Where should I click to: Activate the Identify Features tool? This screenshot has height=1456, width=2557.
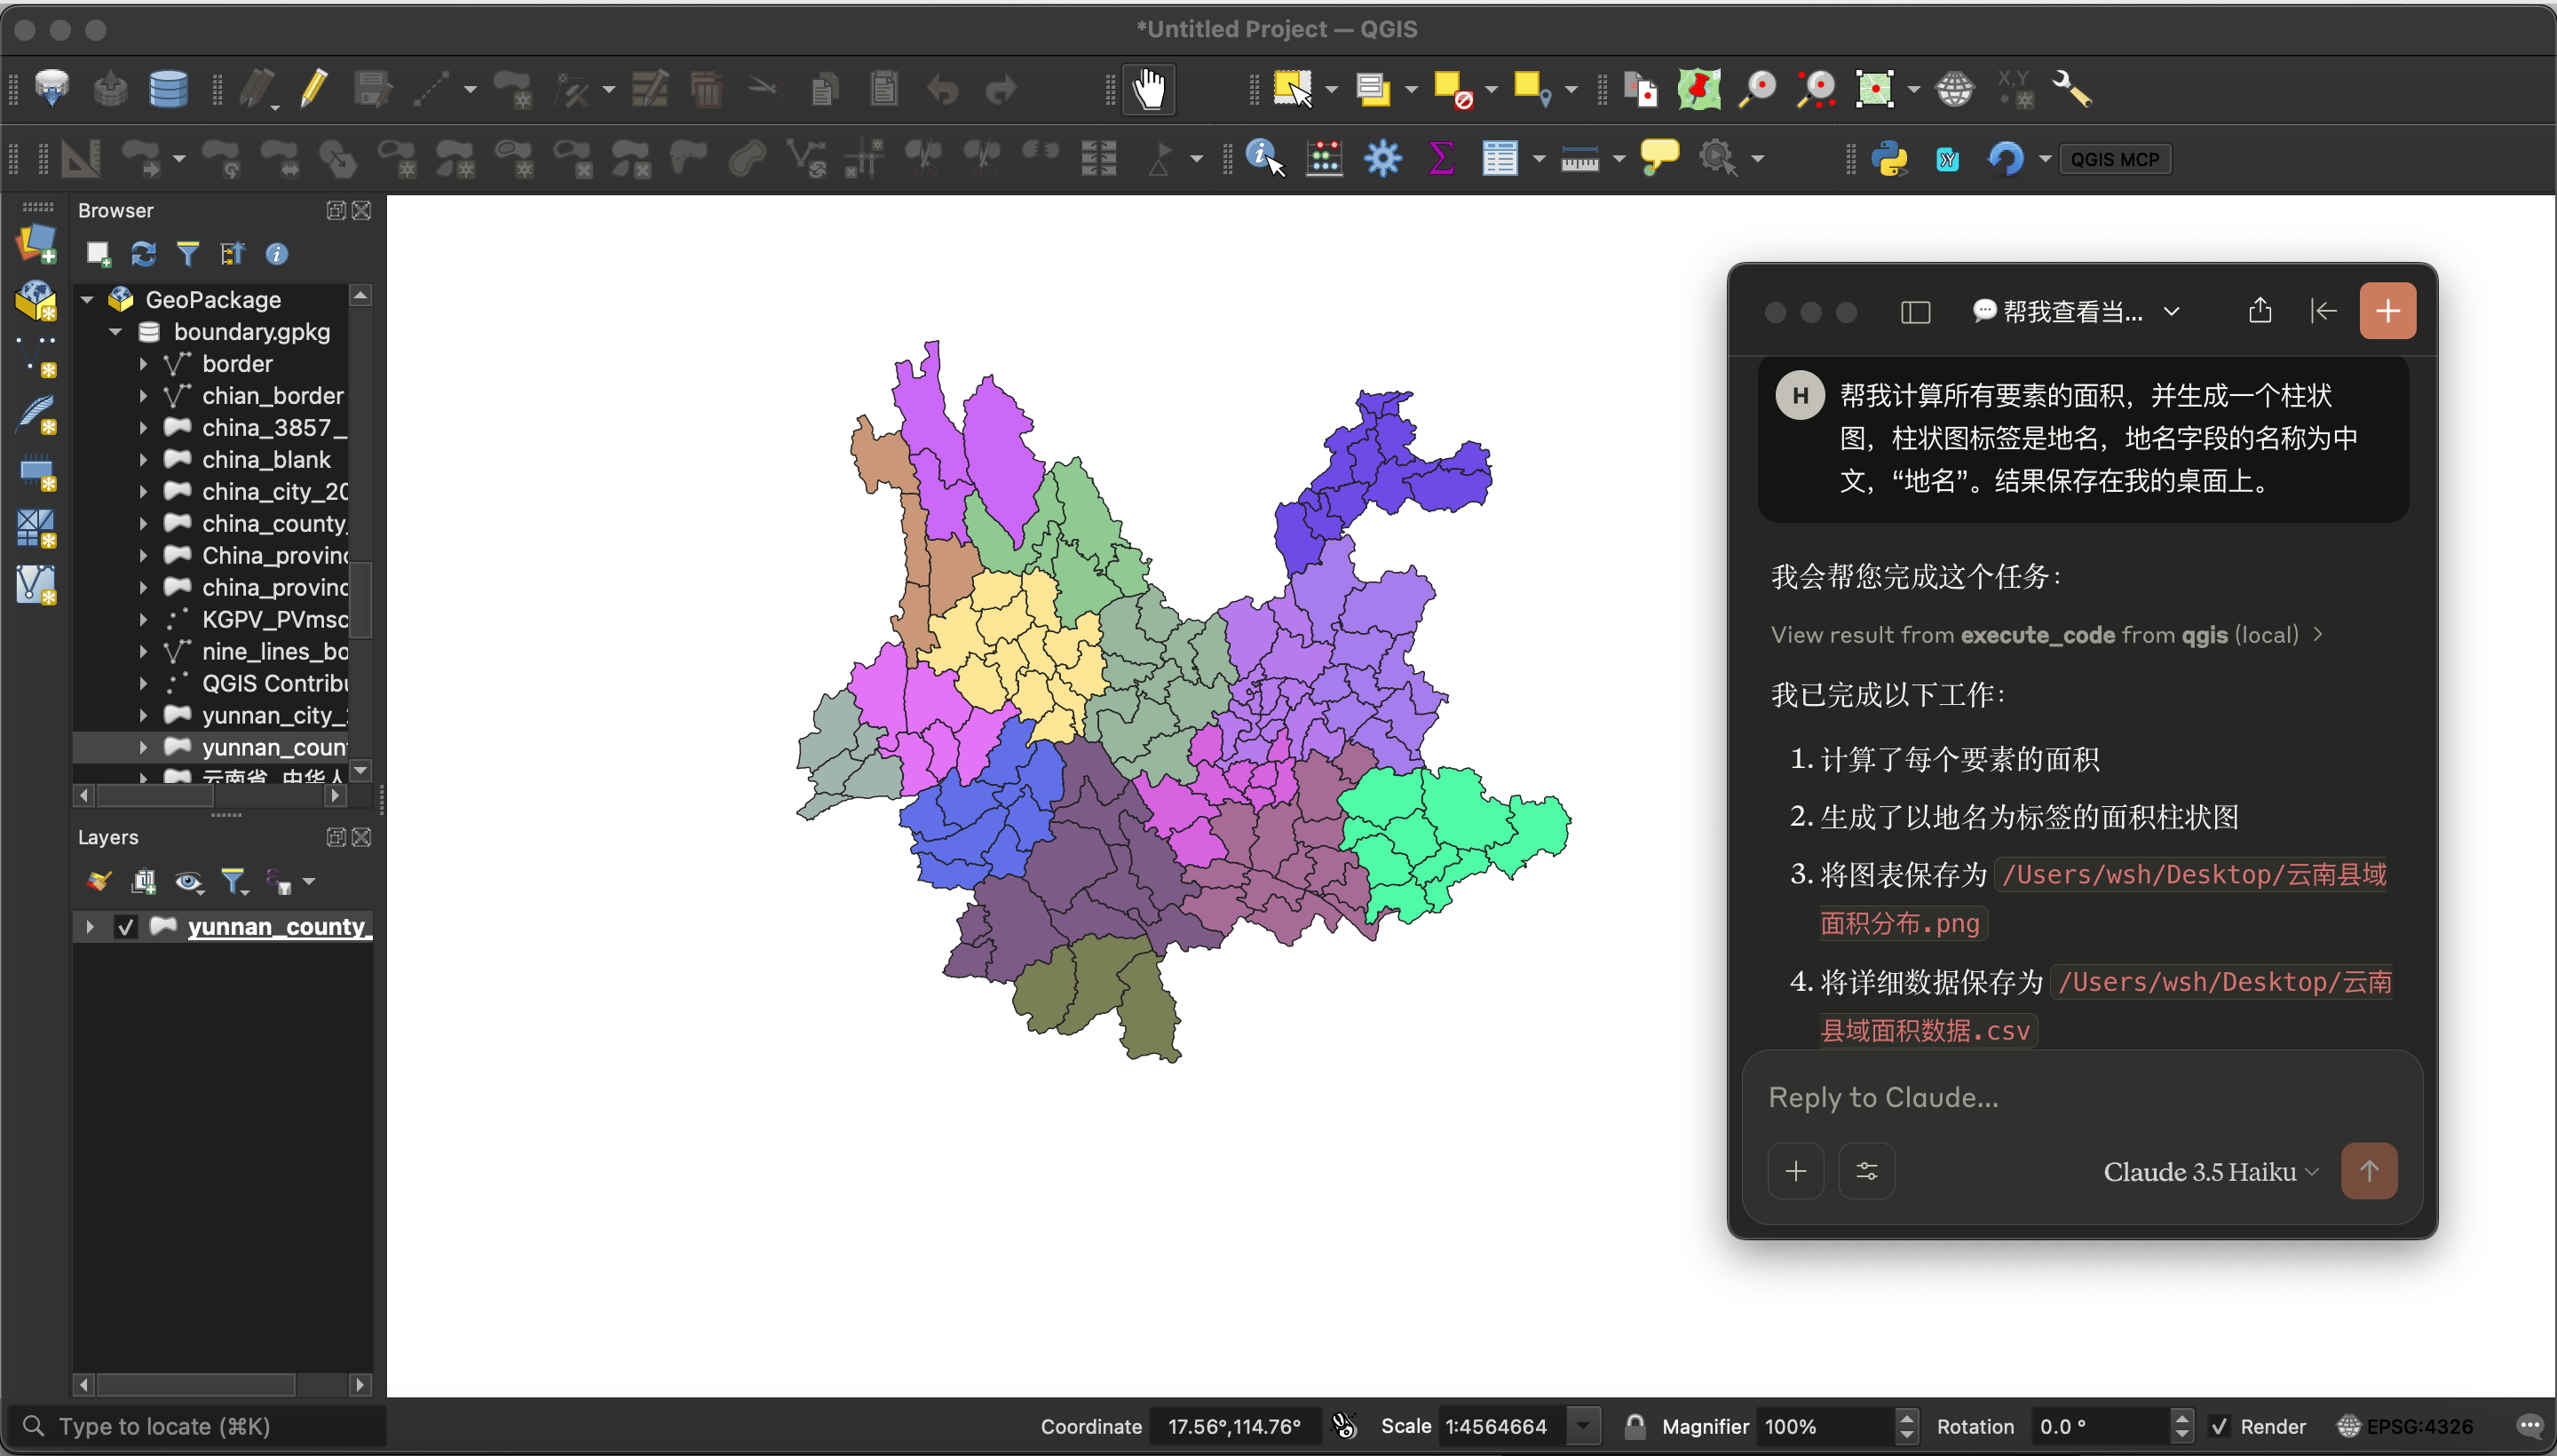1261,155
